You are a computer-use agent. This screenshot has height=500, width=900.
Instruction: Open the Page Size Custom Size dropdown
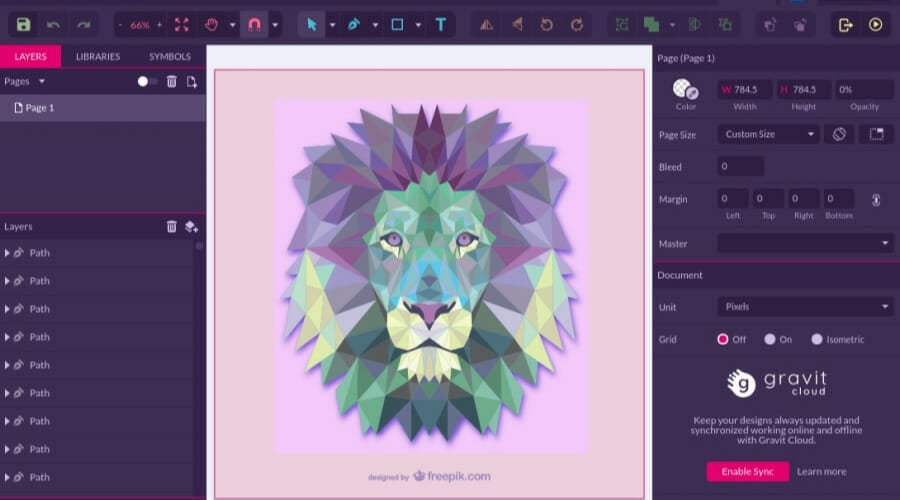(x=769, y=134)
